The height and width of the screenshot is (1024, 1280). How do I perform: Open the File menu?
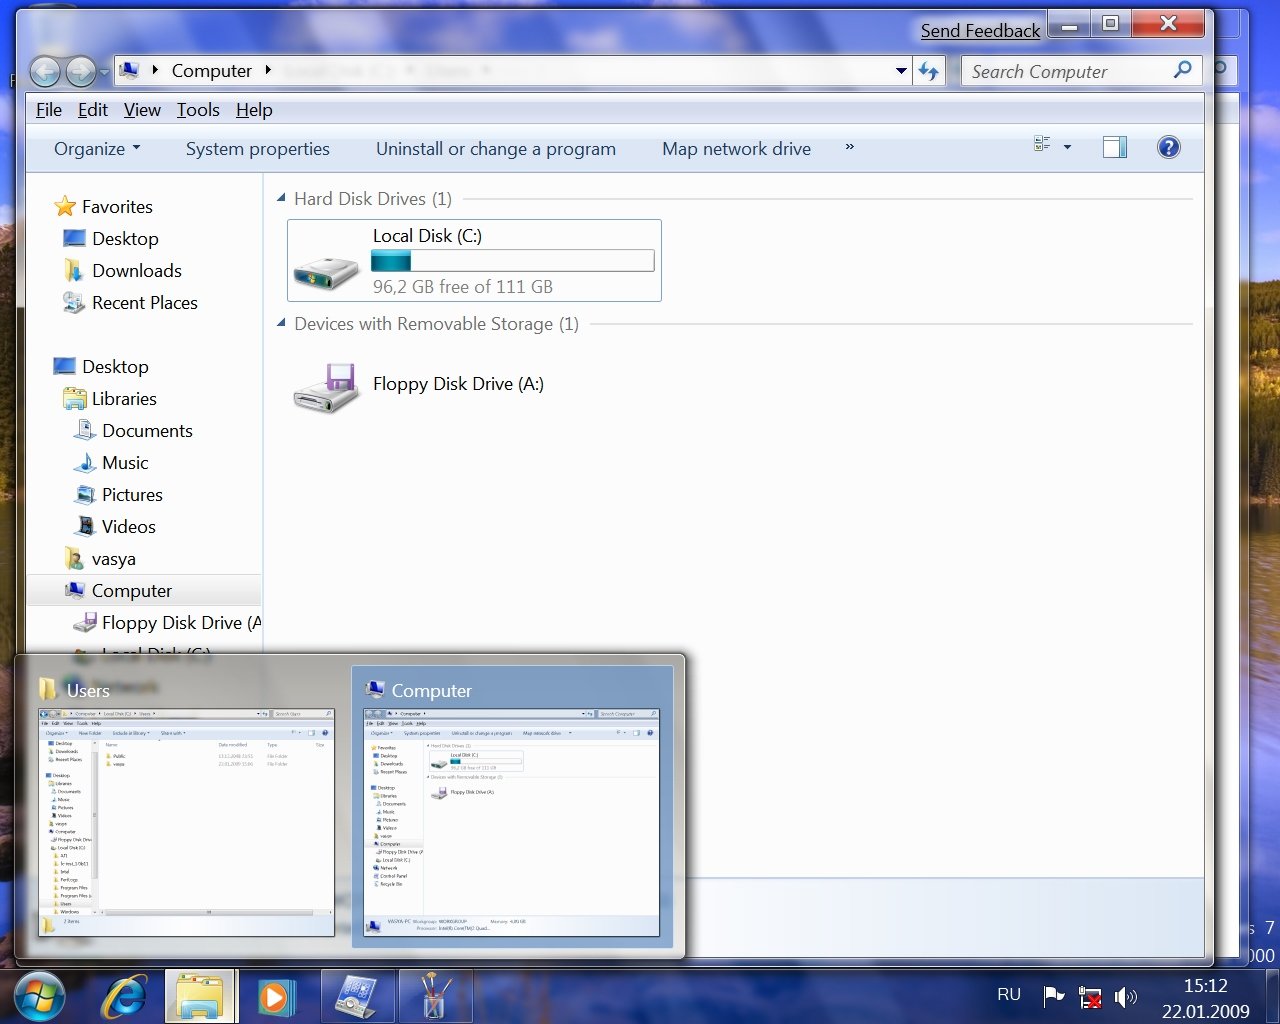point(49,110)
